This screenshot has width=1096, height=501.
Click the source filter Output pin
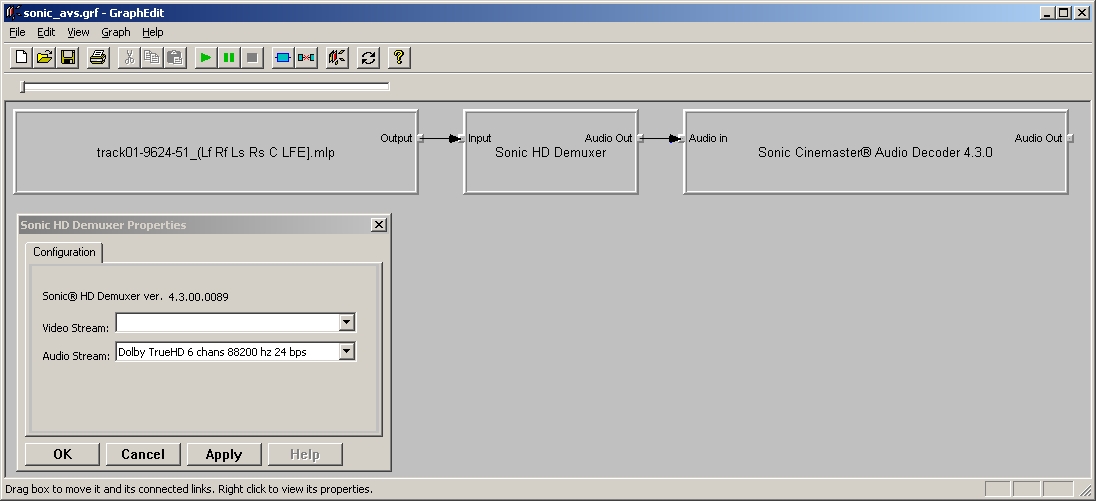(420, 138)
